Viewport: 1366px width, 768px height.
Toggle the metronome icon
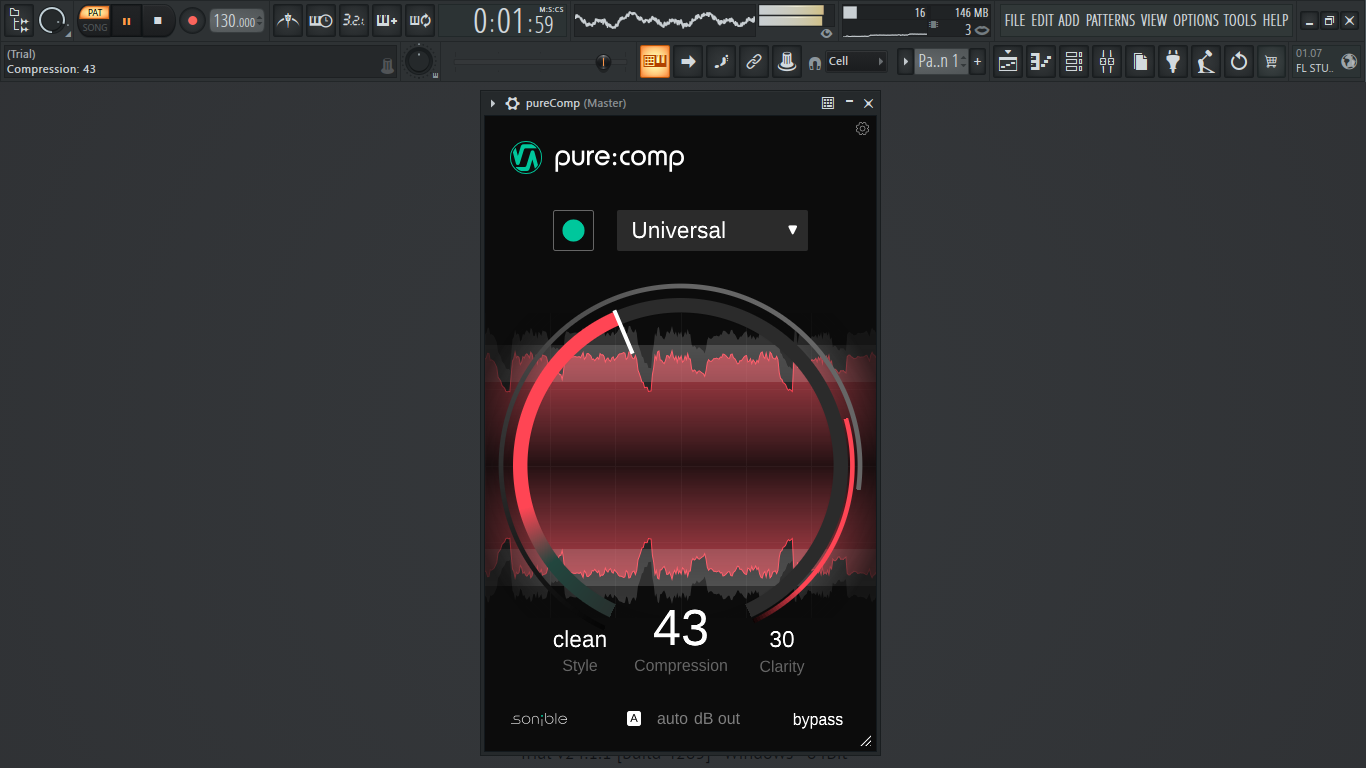coord(287,20)
